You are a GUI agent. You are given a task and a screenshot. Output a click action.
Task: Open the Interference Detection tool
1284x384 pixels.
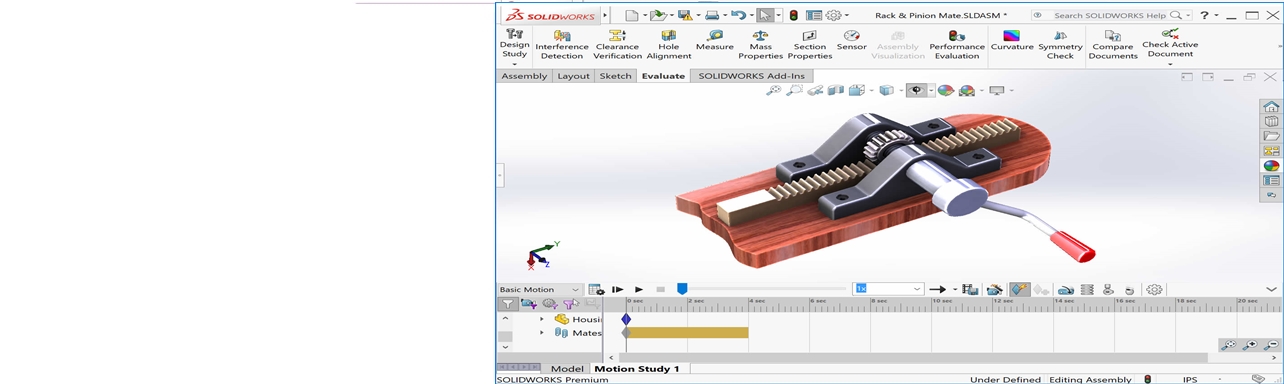[562, 45]
